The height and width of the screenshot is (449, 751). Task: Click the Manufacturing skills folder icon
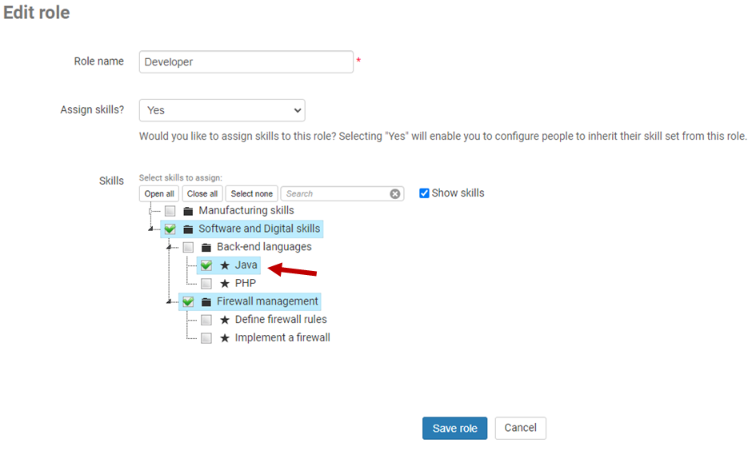point(188,211)
